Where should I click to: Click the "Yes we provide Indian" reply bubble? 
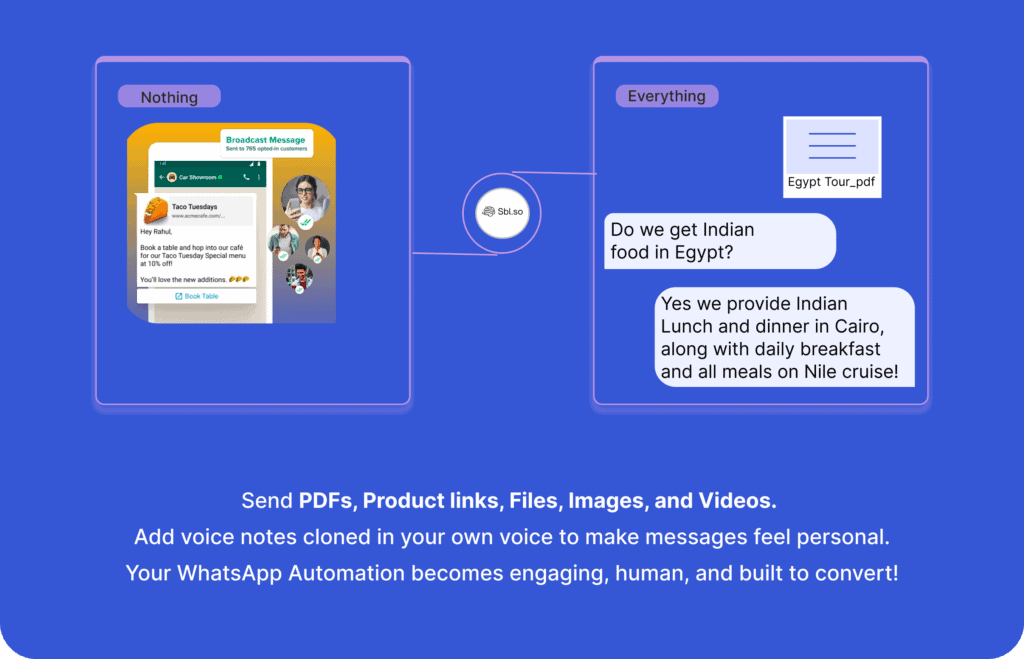(x=785, y=338)
